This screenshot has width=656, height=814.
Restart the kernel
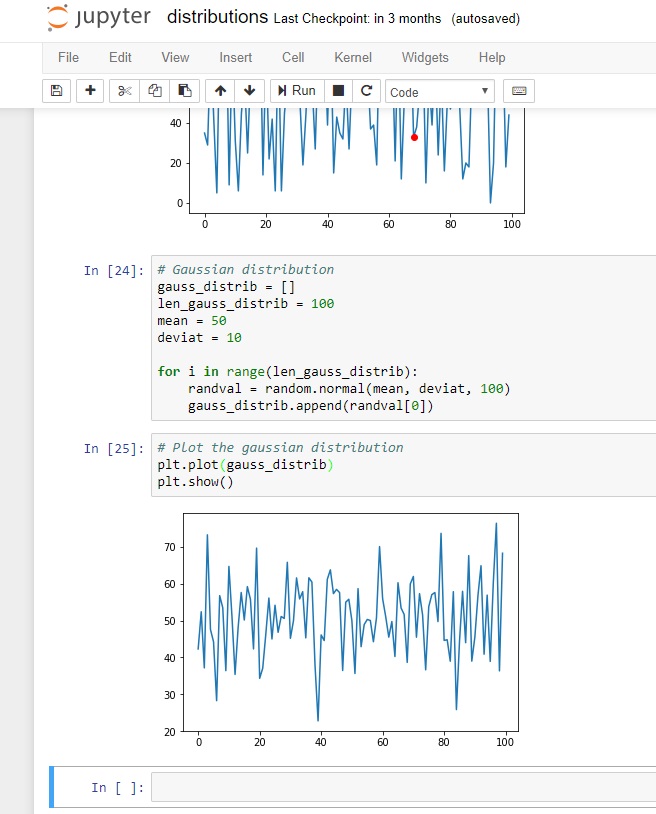click(x=366, y=91)
